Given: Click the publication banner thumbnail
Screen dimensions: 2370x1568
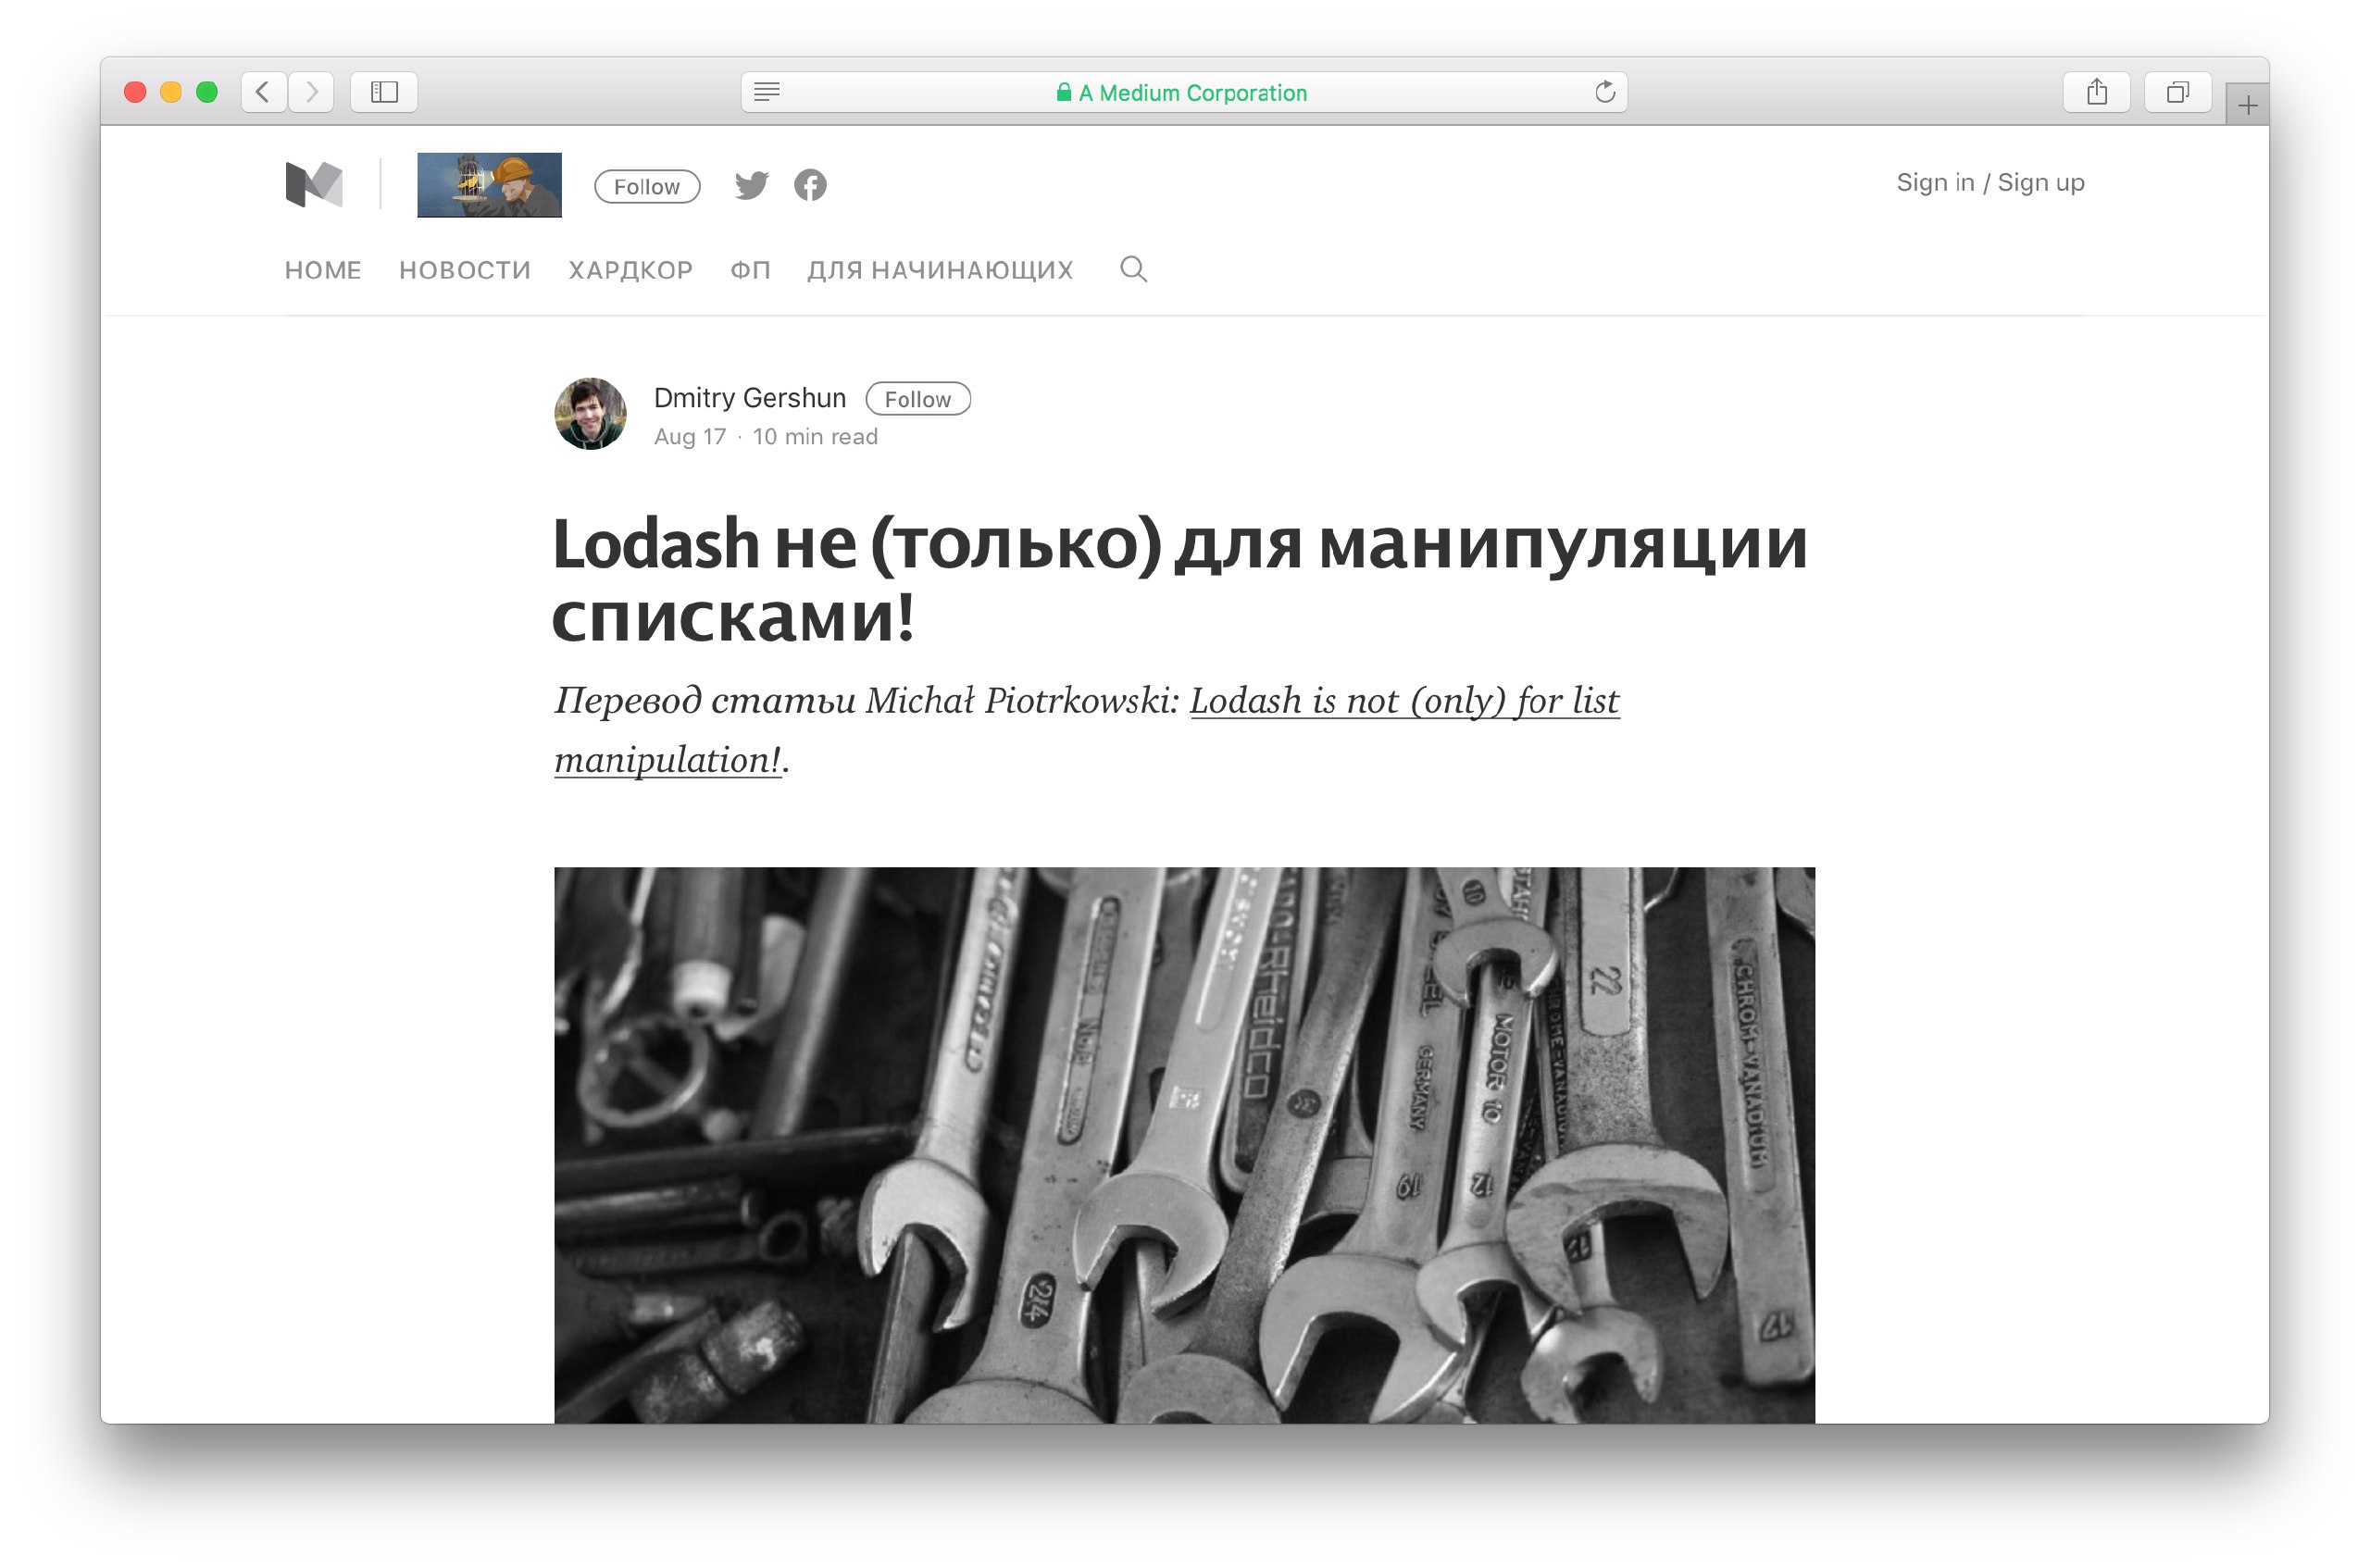Looking at the screenshot, I should (x=489, y=185).
